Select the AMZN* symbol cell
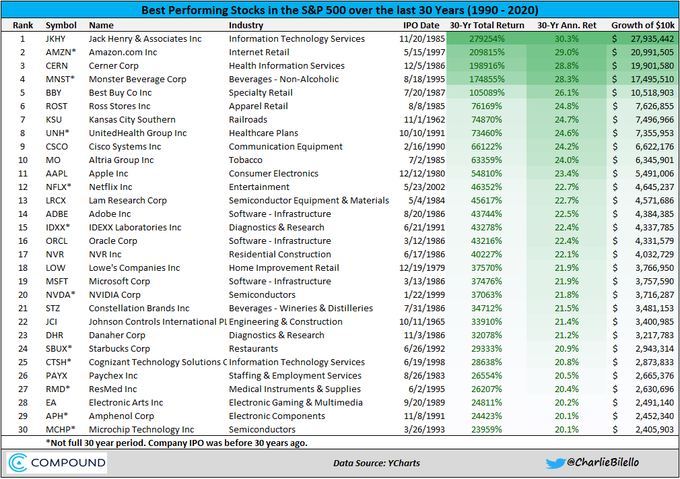 (x=61, y=52)
